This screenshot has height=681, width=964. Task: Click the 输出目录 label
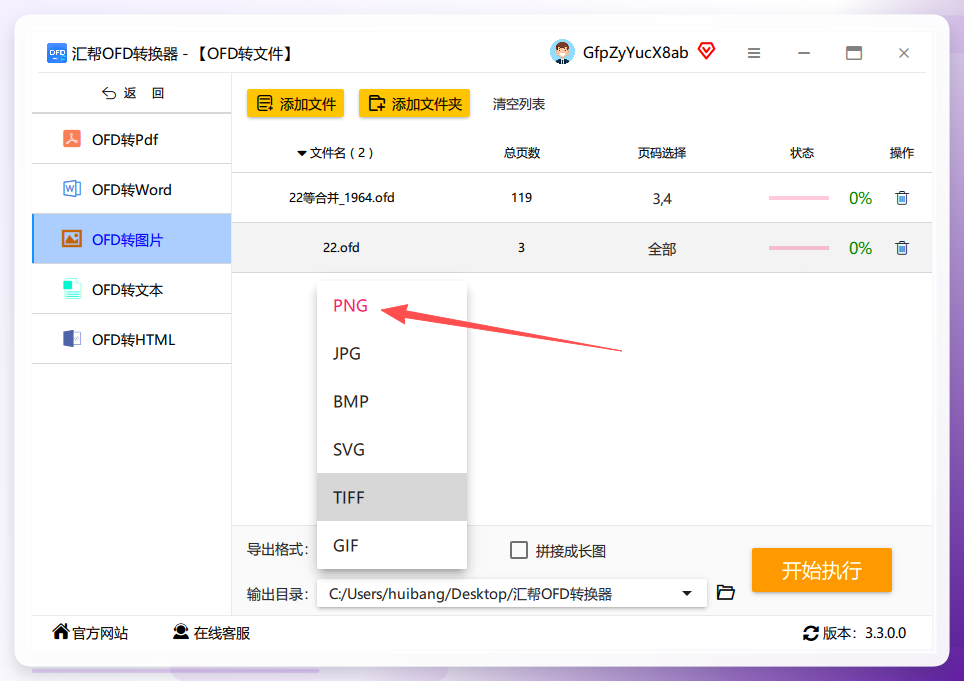[x=277, y=594]
